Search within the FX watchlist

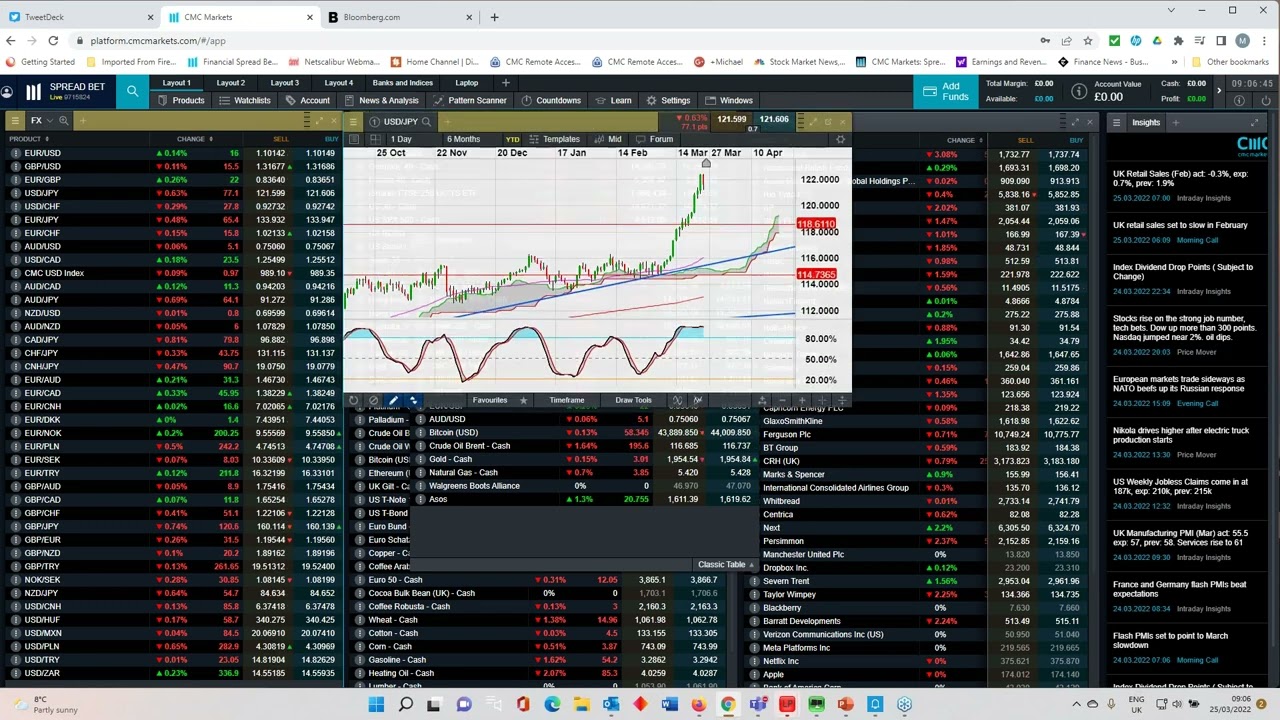64,121
